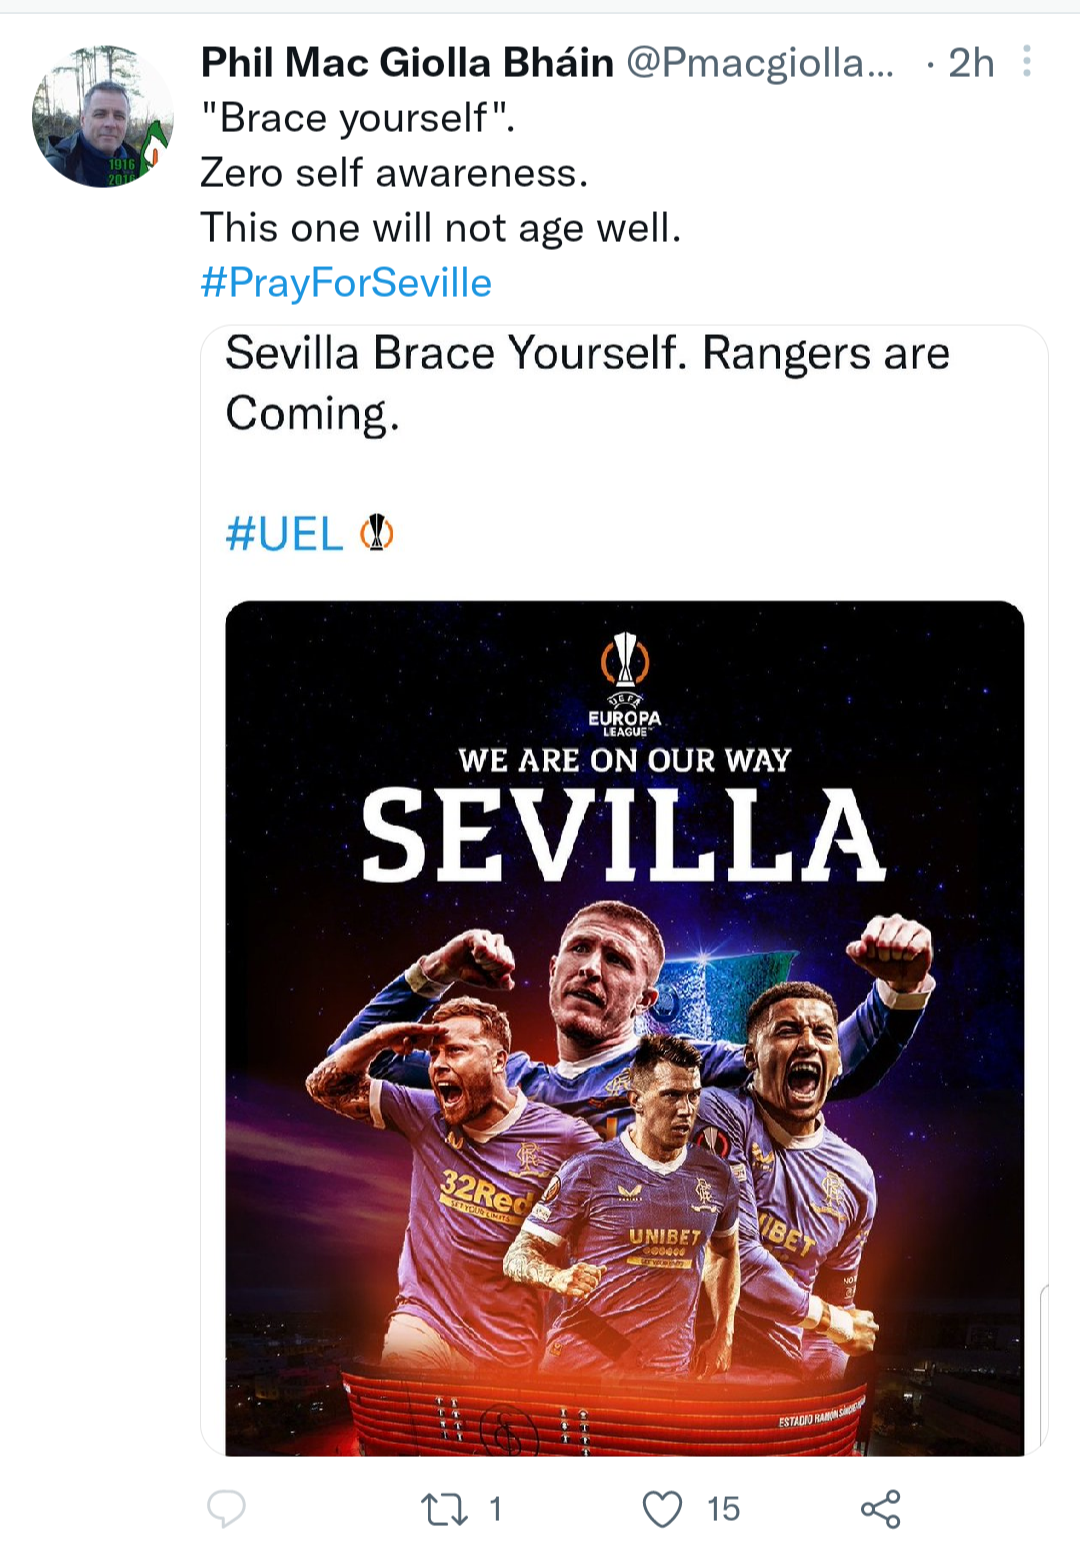Click the 2h timestamp

click(970, 63)
